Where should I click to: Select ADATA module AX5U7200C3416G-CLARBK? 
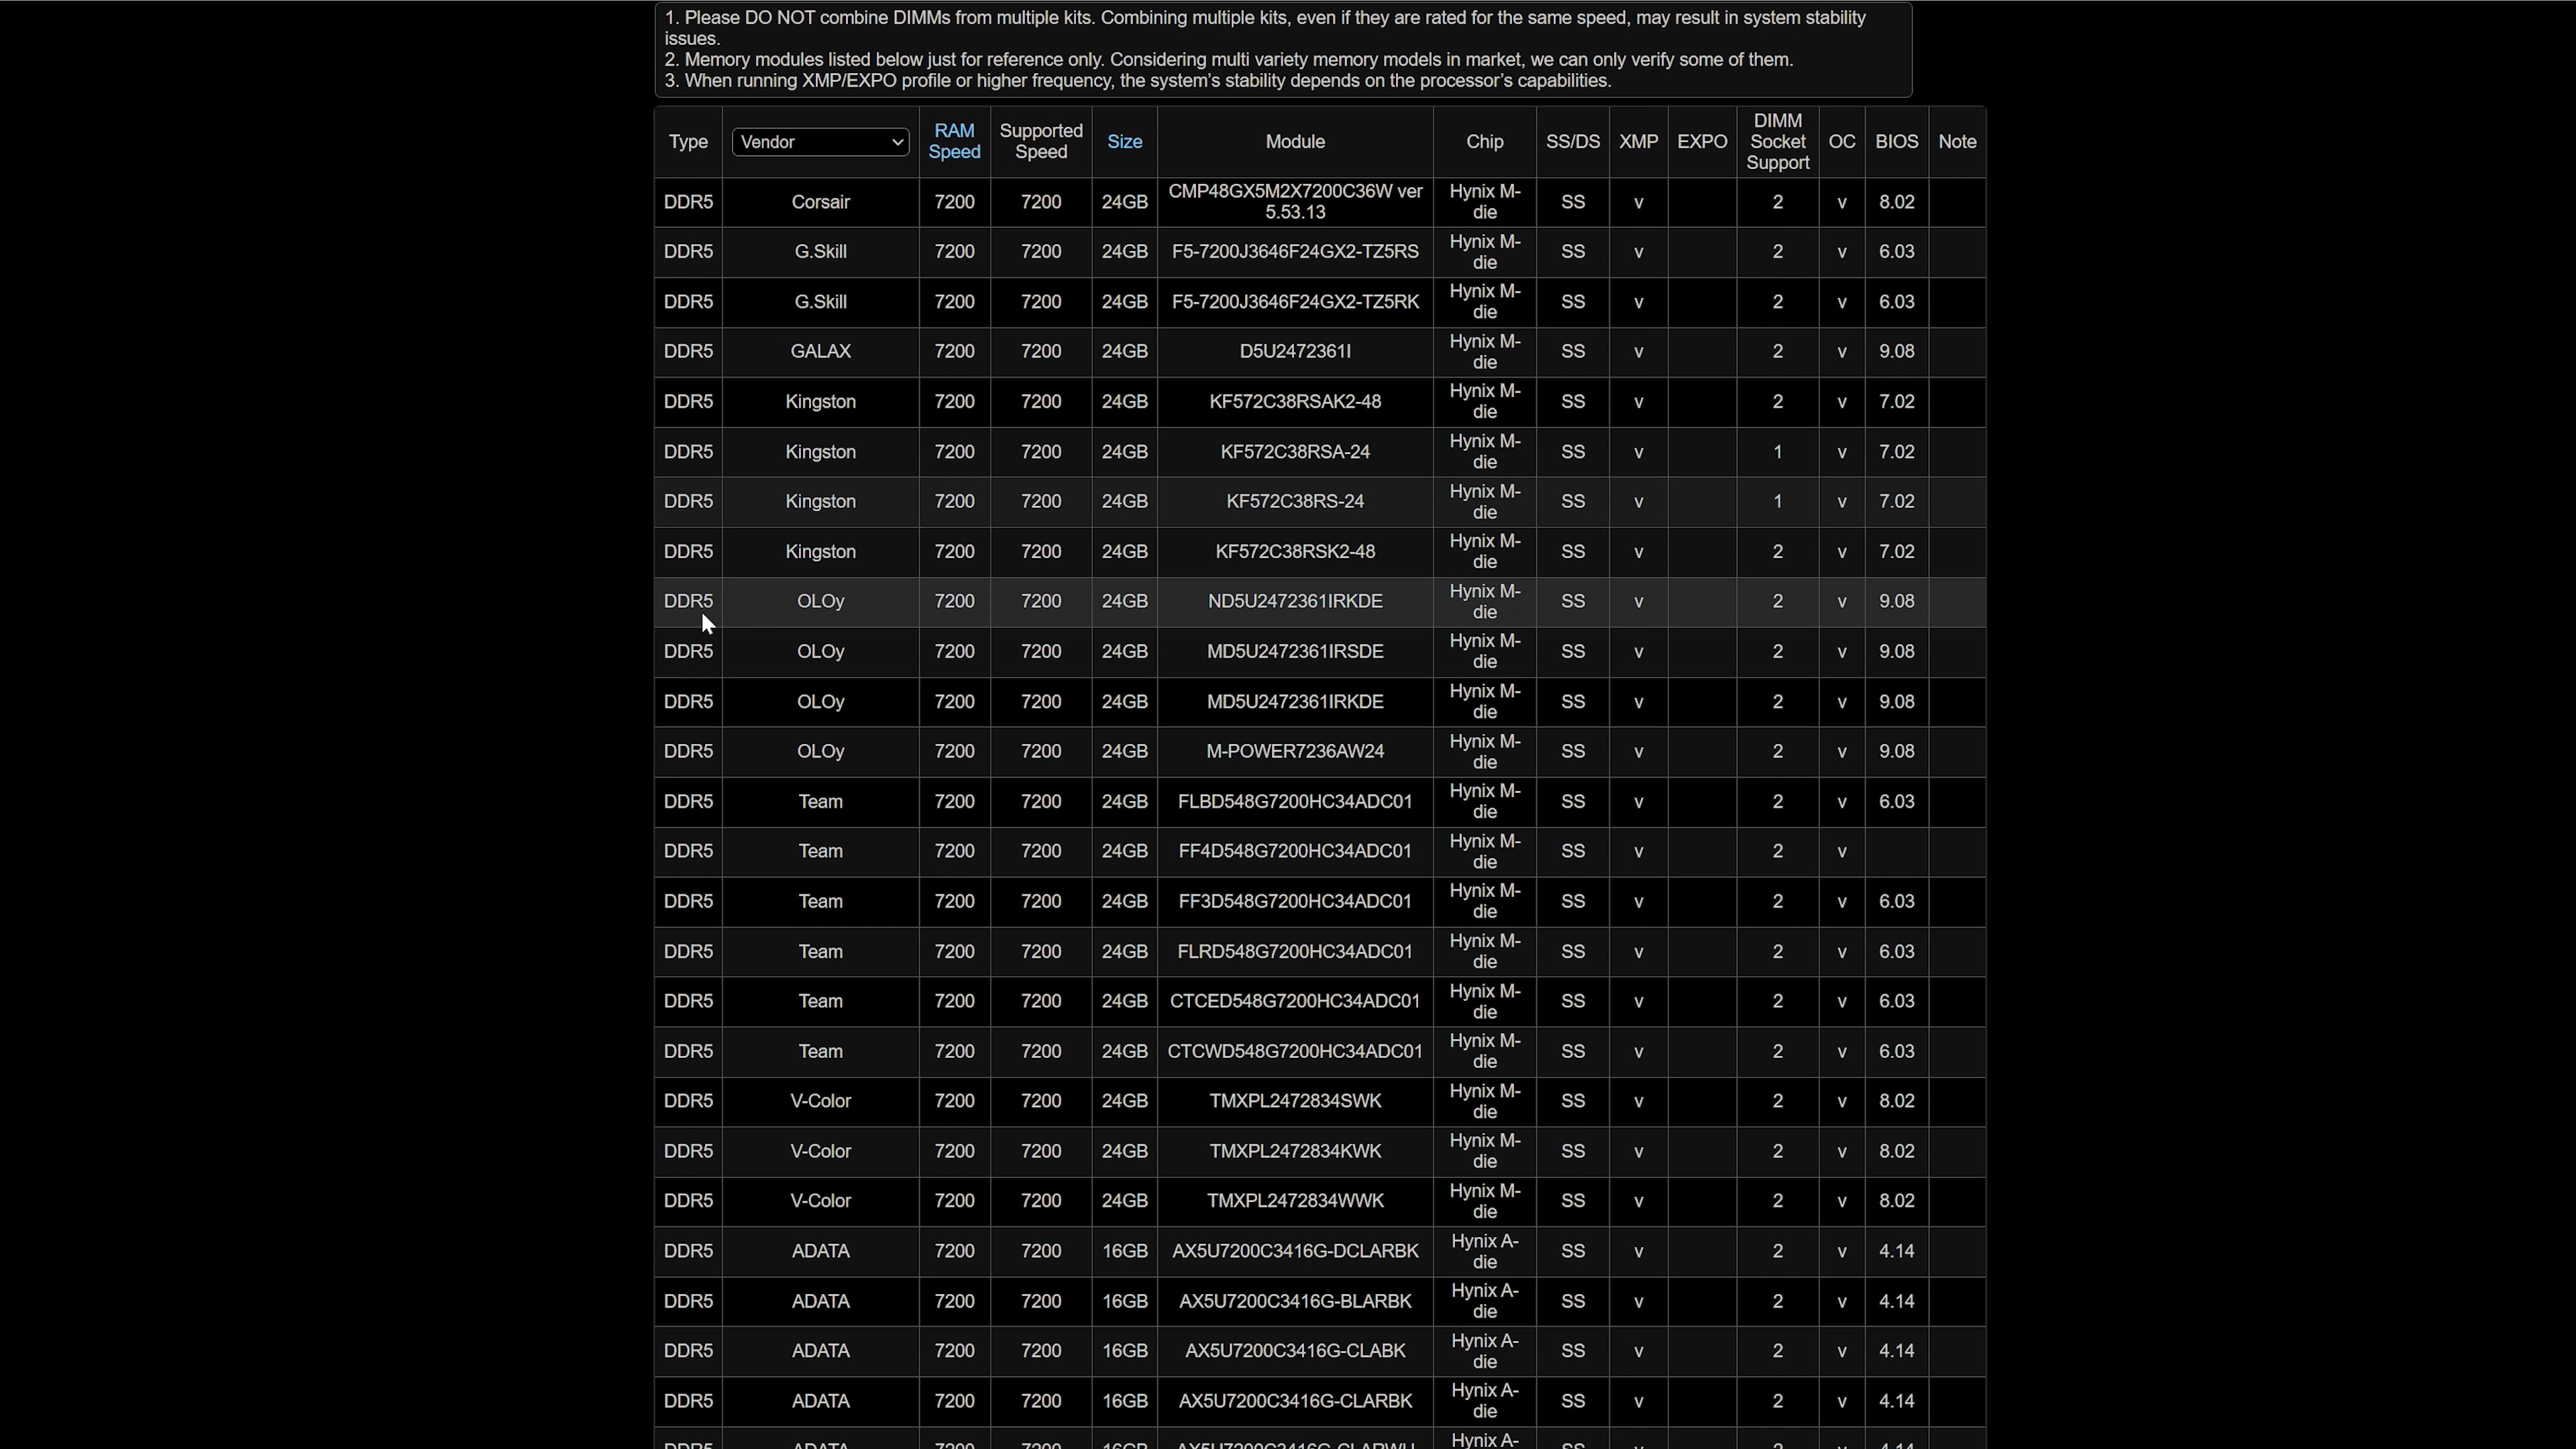click(x=1295, y=1402)
